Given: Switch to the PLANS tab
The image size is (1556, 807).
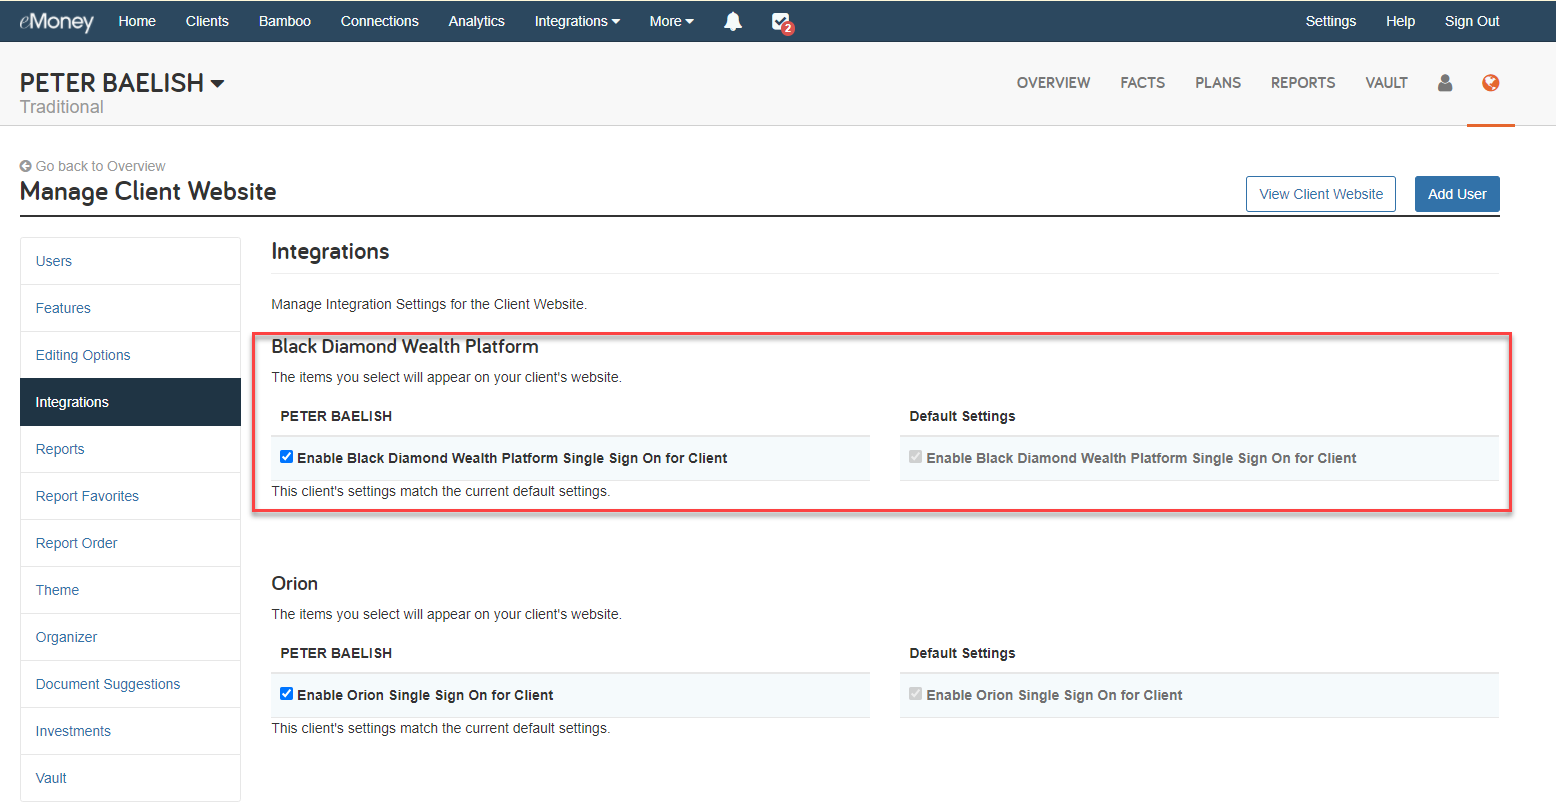Looking at the screenshot, I should pos(1218,83).
